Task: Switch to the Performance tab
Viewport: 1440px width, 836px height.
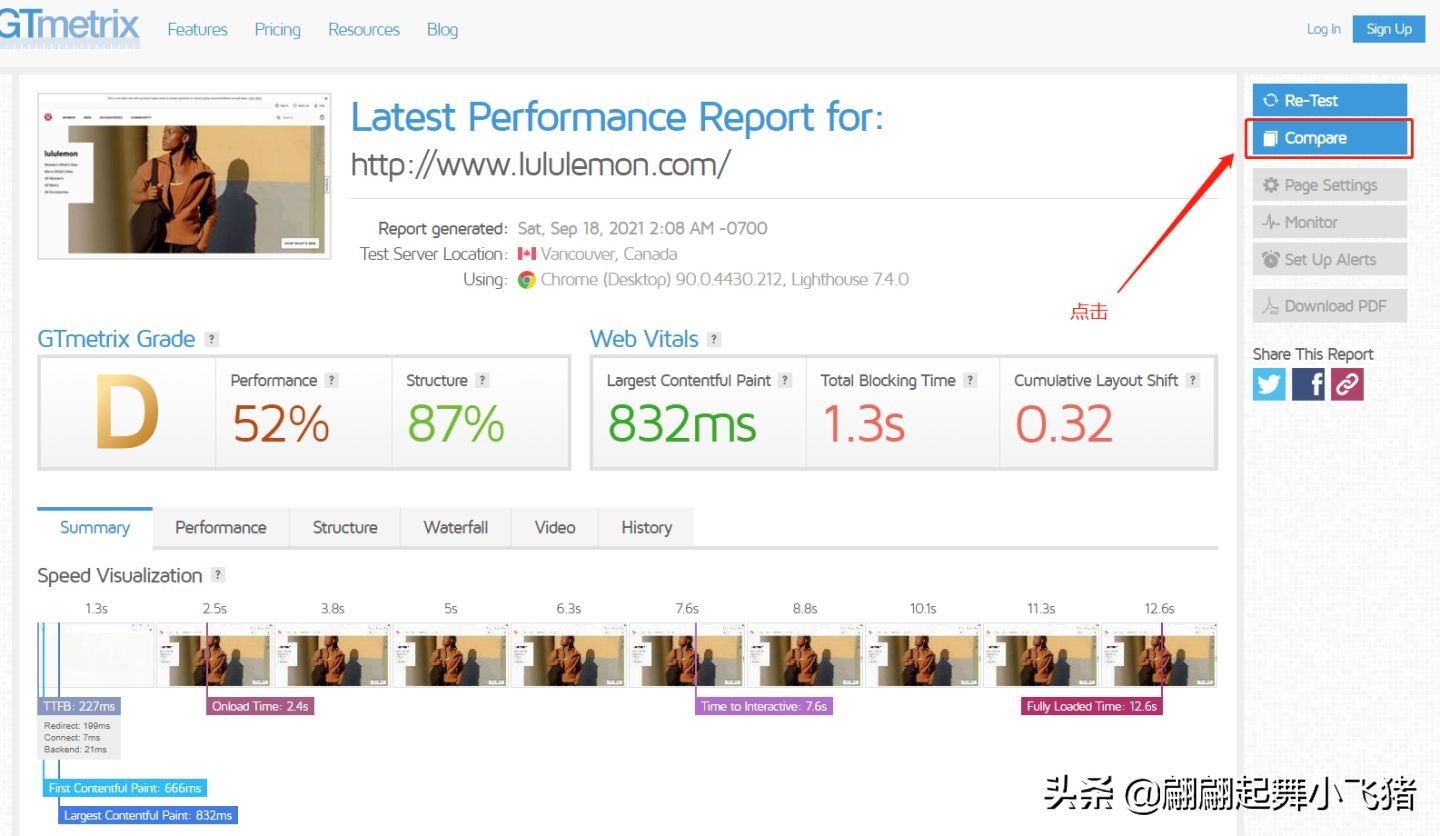Action: (x=221, y=528)
